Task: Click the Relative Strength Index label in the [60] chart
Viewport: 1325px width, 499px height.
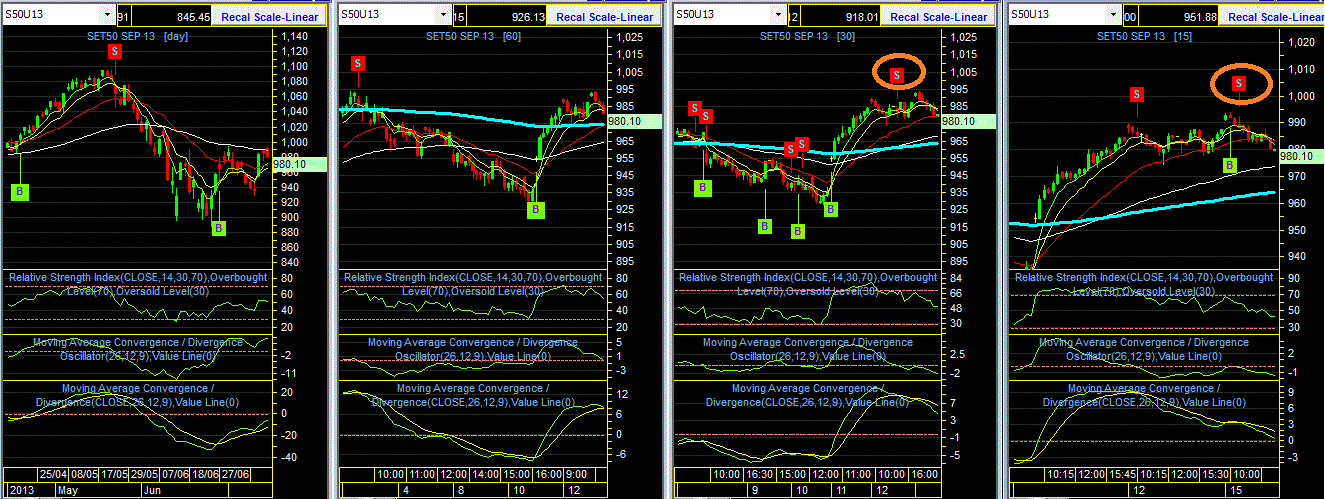Action: click(473, 284)
